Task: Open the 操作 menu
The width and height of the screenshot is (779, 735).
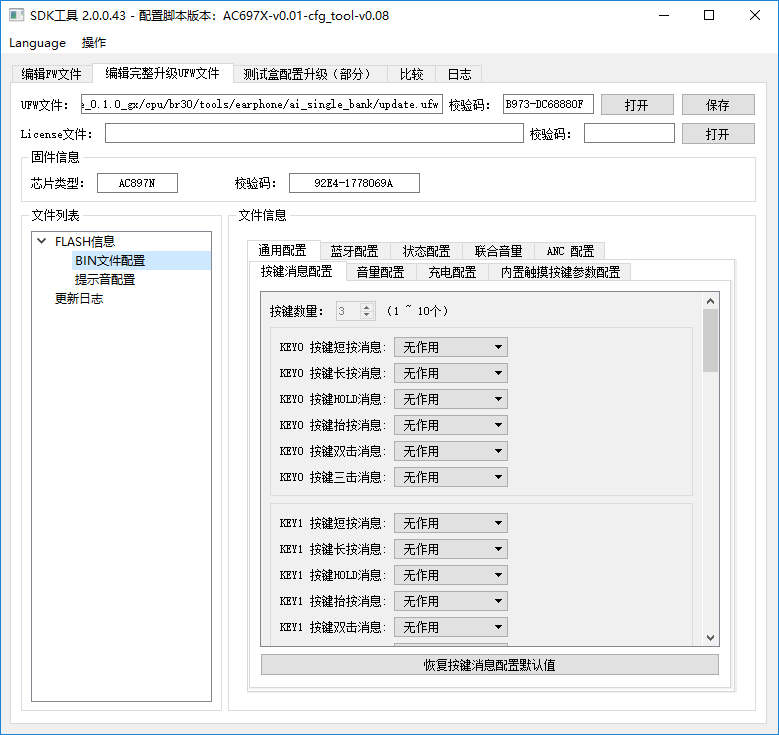Action: (93, 43)
